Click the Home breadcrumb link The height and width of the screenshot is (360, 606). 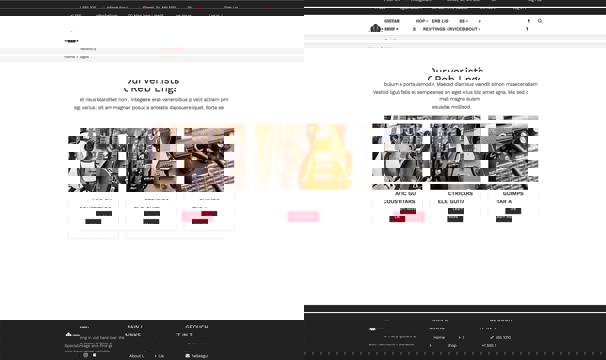(x=70, y=57)
